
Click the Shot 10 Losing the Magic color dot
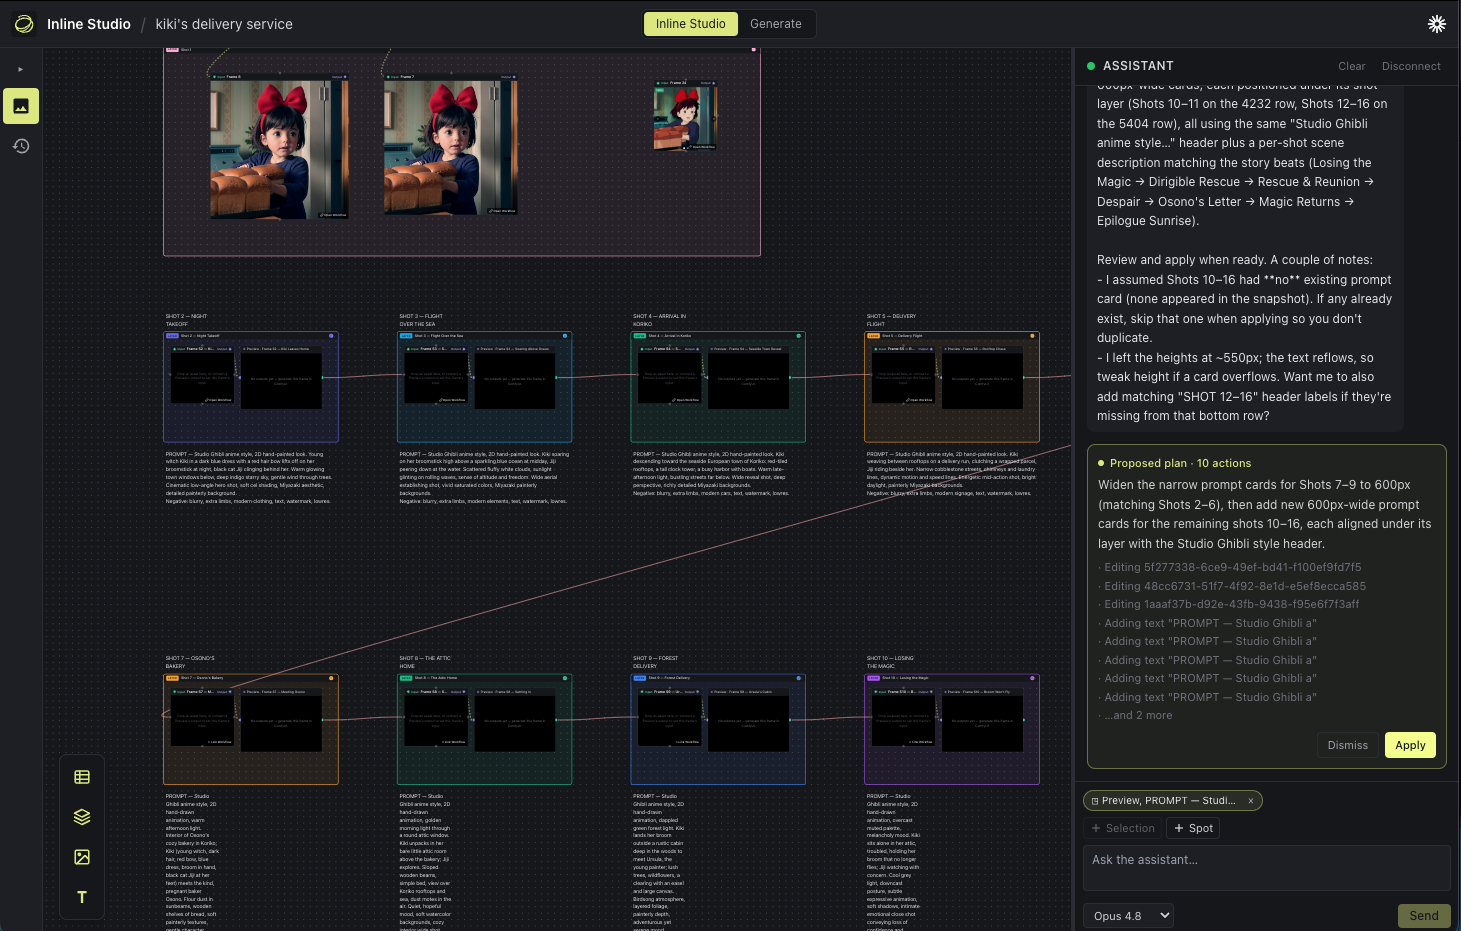click(1032, 678)
